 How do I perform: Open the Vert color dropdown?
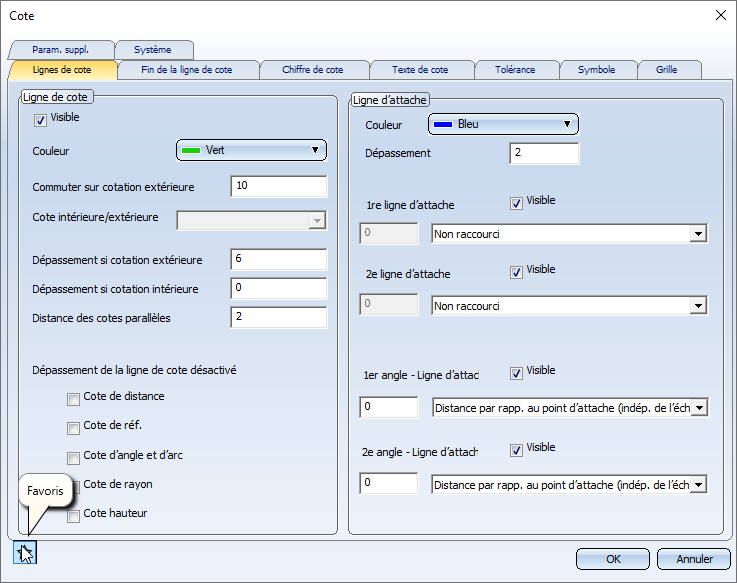(x=252, y=150)
